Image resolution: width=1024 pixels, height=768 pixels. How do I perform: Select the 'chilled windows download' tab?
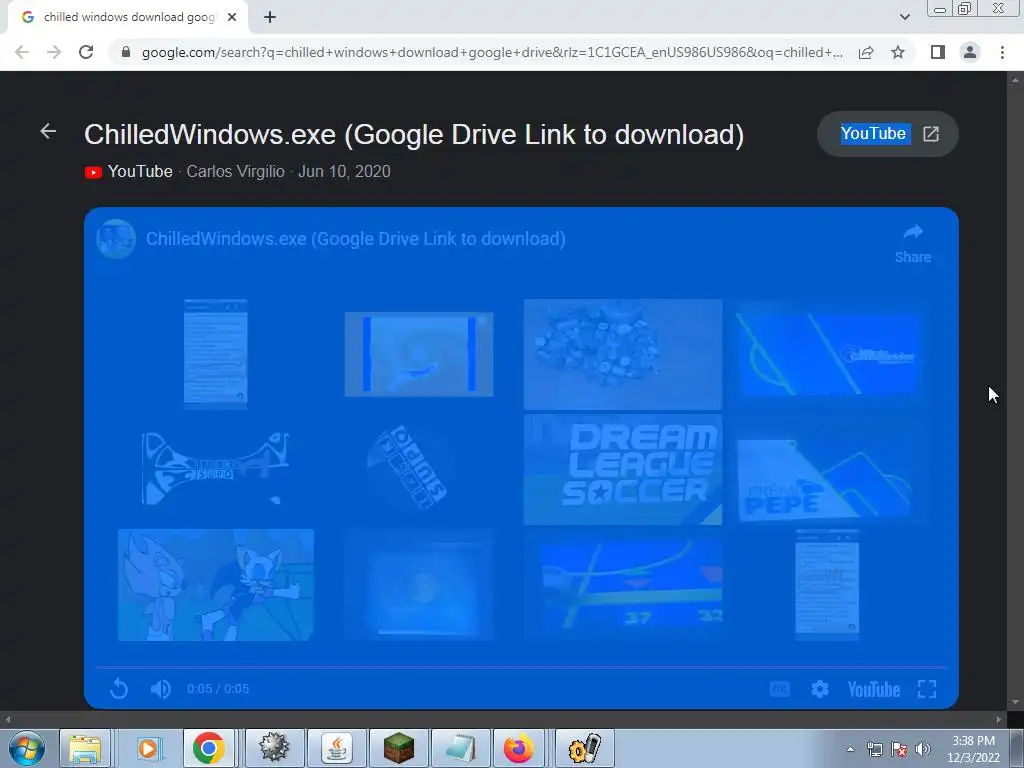[x=128, y=18]
